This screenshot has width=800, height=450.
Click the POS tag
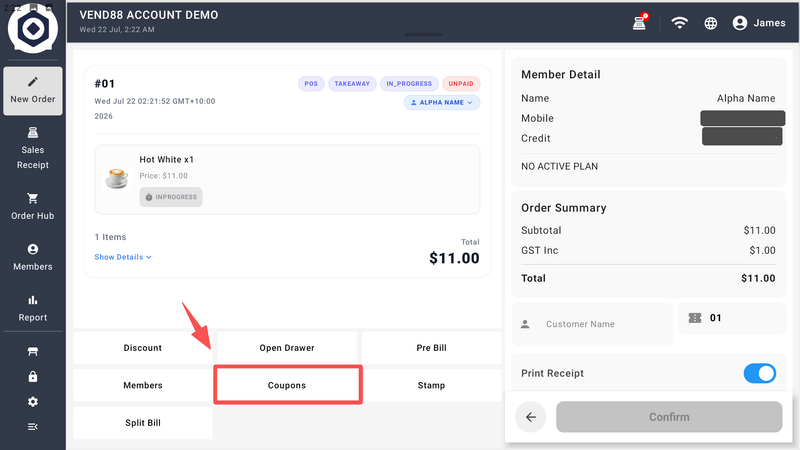[x=311, y=84]
